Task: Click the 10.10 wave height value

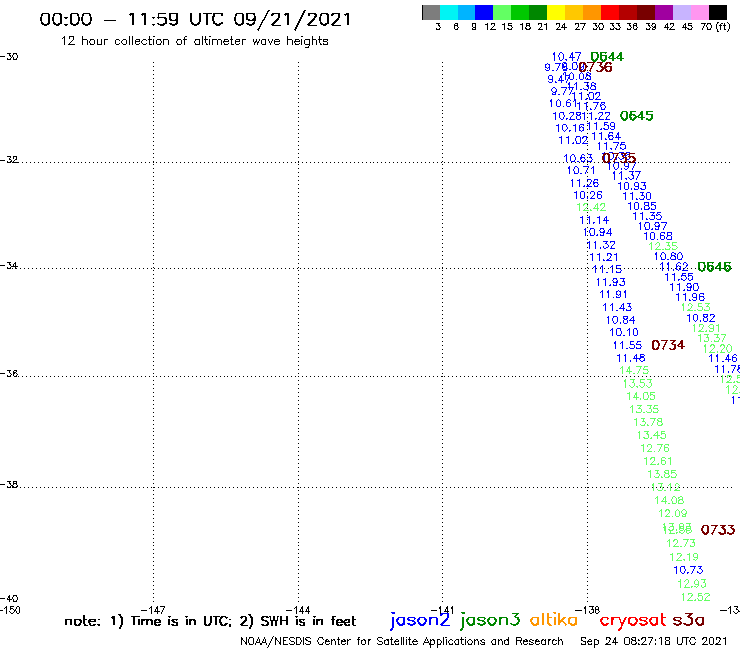Action: point(623,332)
